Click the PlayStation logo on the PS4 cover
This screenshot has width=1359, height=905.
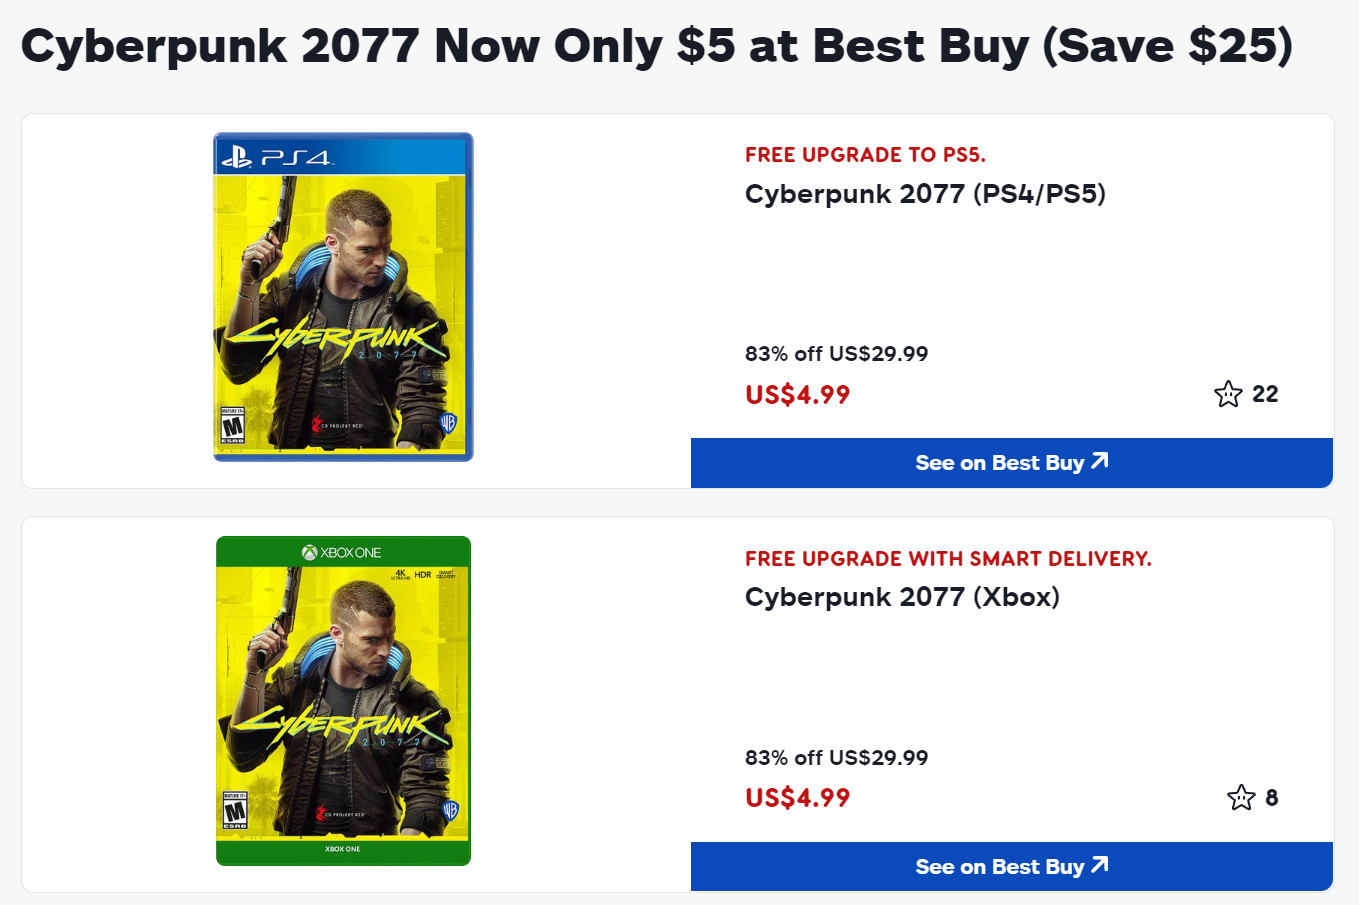point(237,157)
